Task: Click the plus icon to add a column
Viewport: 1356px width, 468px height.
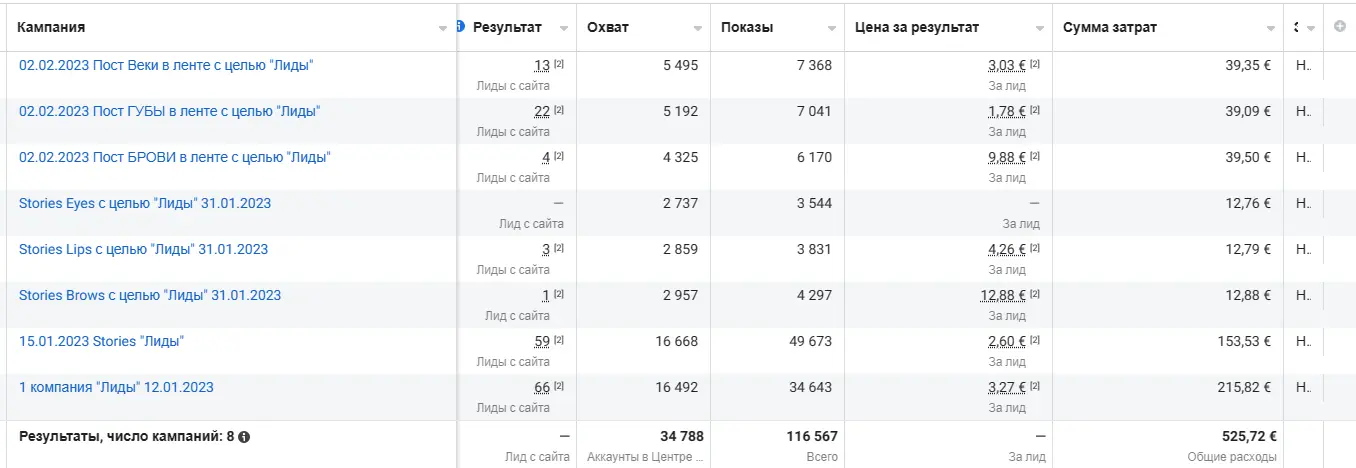Action: click(1340, 27)
